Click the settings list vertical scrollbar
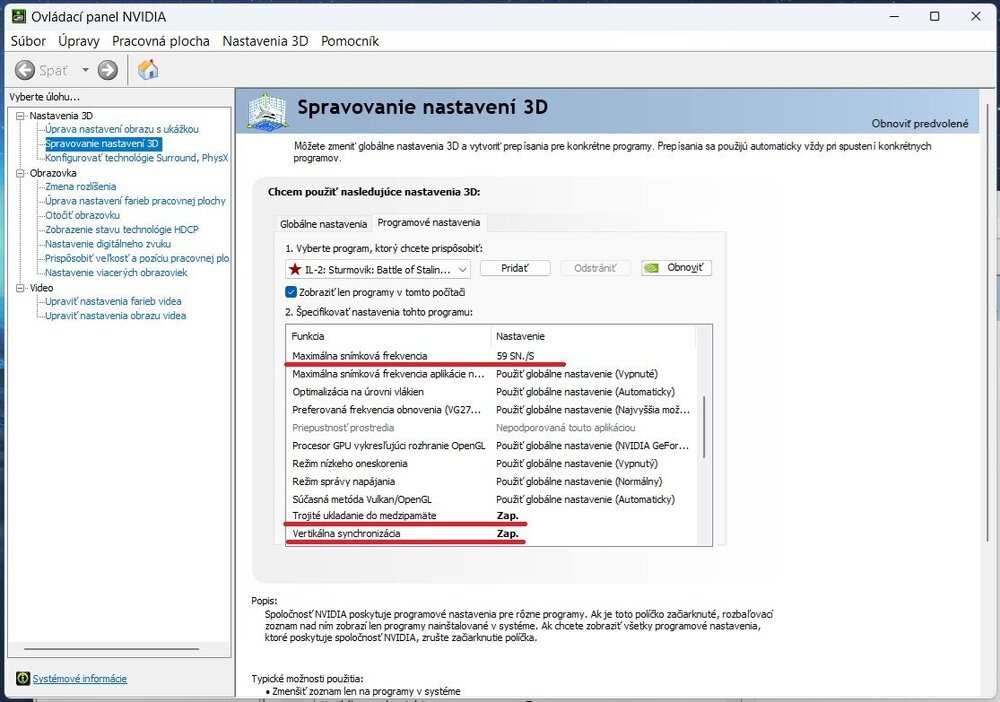This screenshot has width=1000, height=702. [x=705, y=425]
